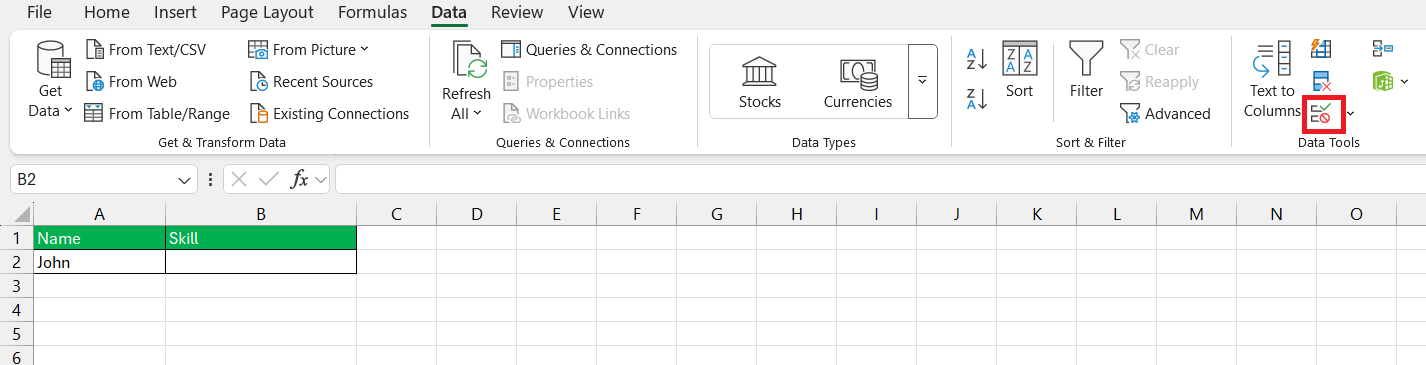Open the Sort dialog

point(1020,70)
